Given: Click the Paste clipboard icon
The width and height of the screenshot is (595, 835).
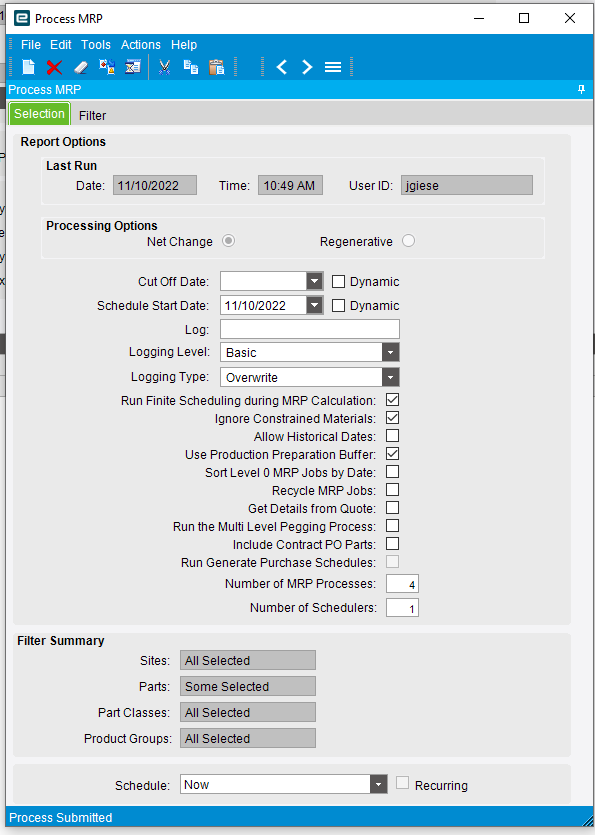Looking at the screenshot, I should [x=217, y=67].
